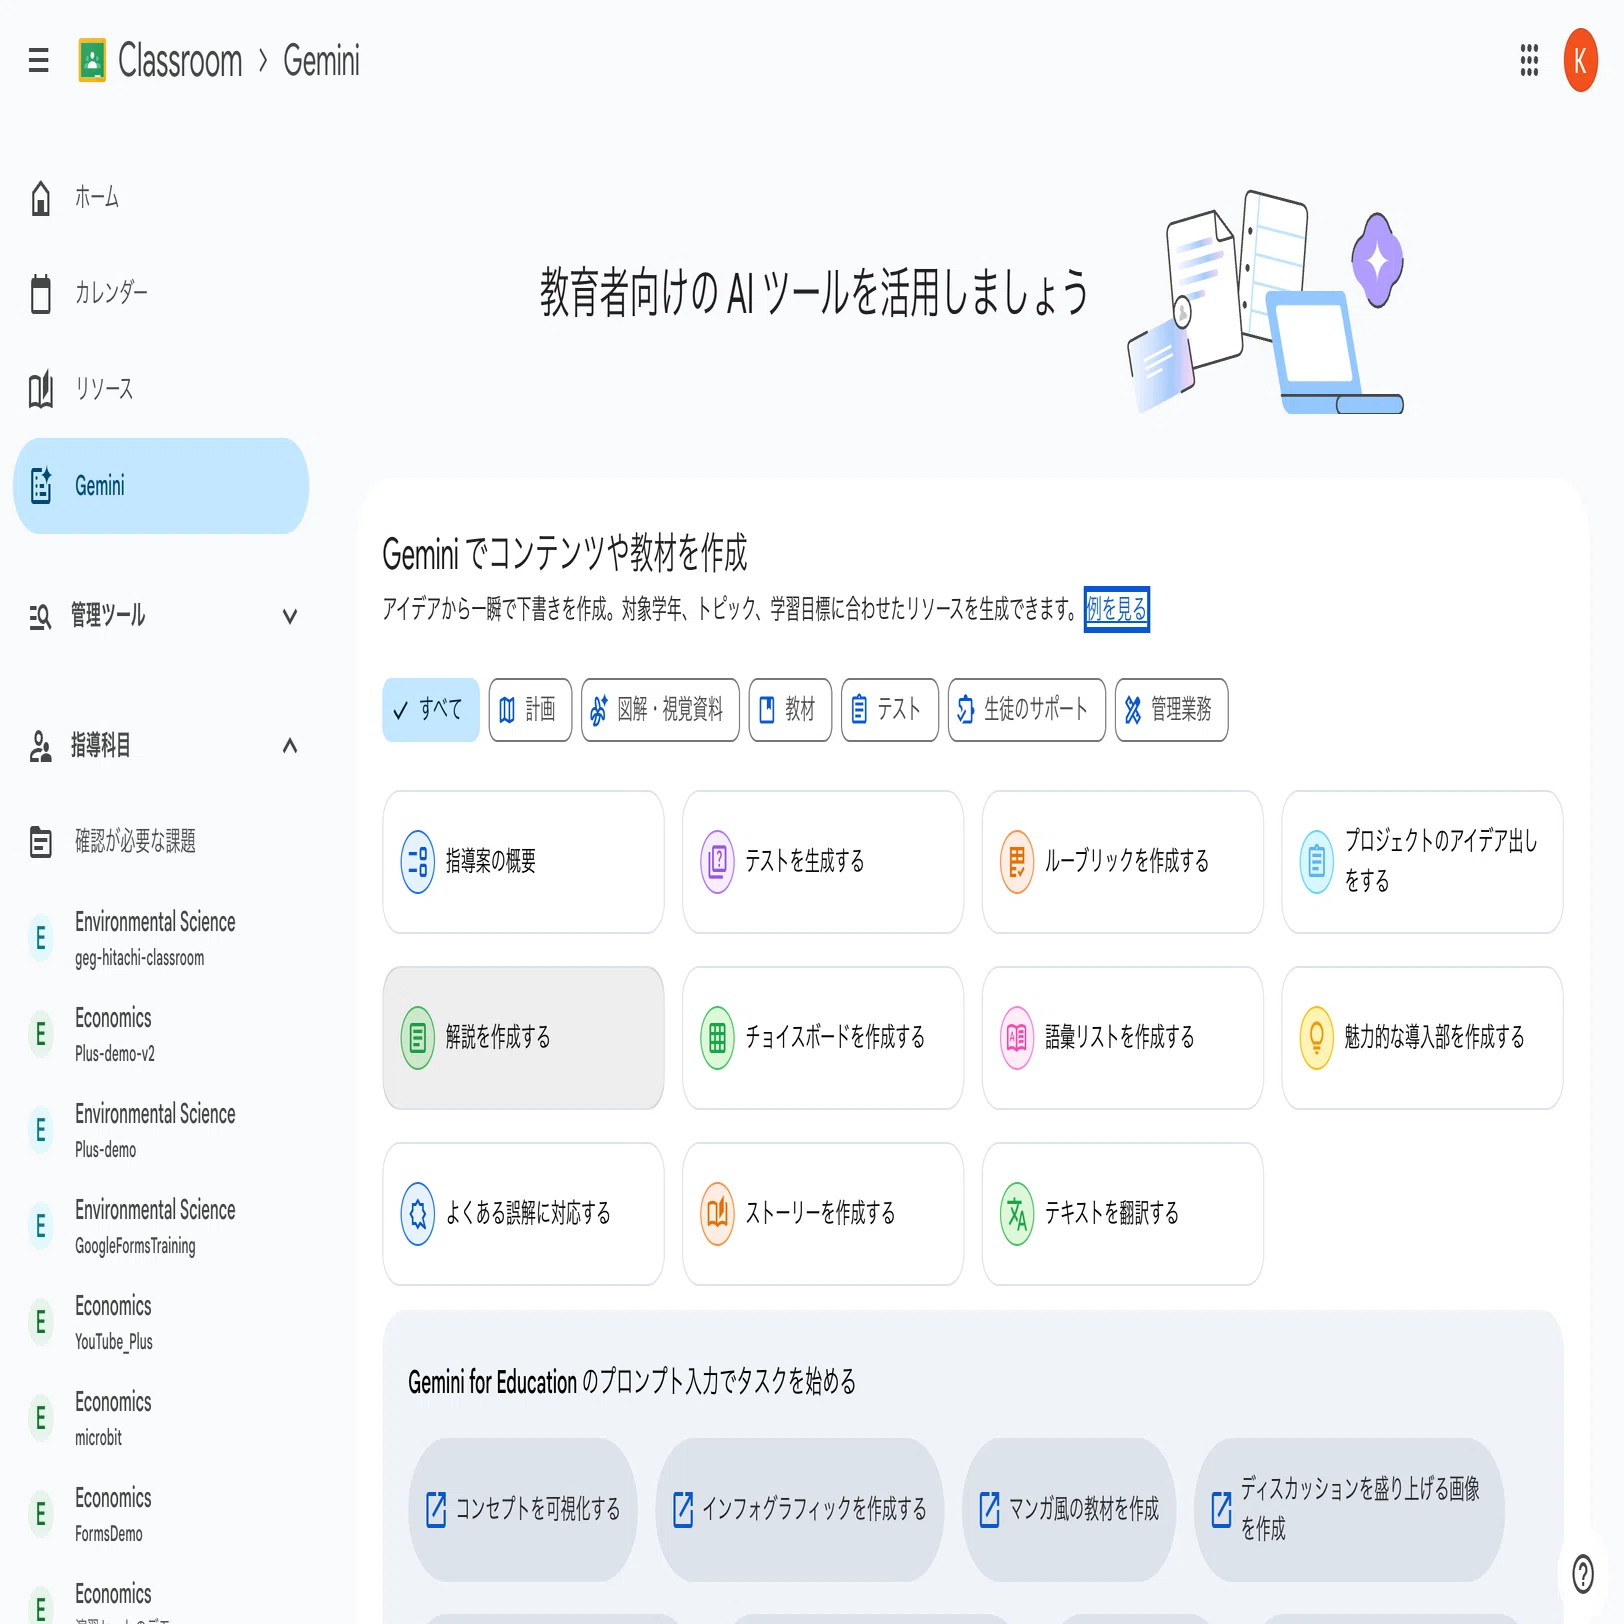Viewport: 1624px width, 1624px height.
Task: Open the テストを生成する card
Action: pyautogui.click(x=823, y=862)
